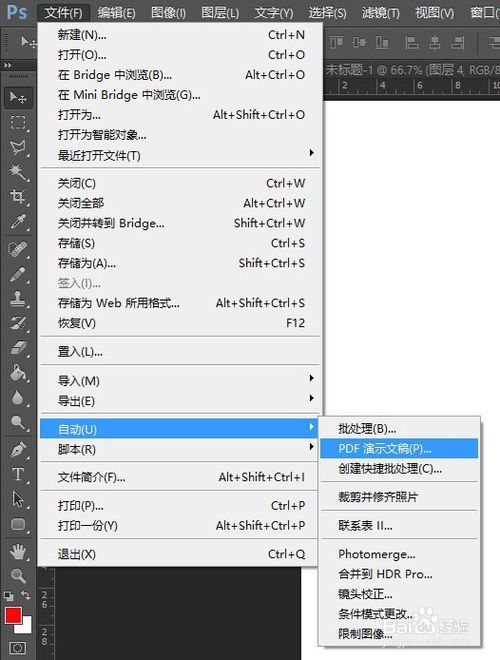This screenshot has width=500, height=660.
Task: Select the Blur tool
Action: click(18, 397)
